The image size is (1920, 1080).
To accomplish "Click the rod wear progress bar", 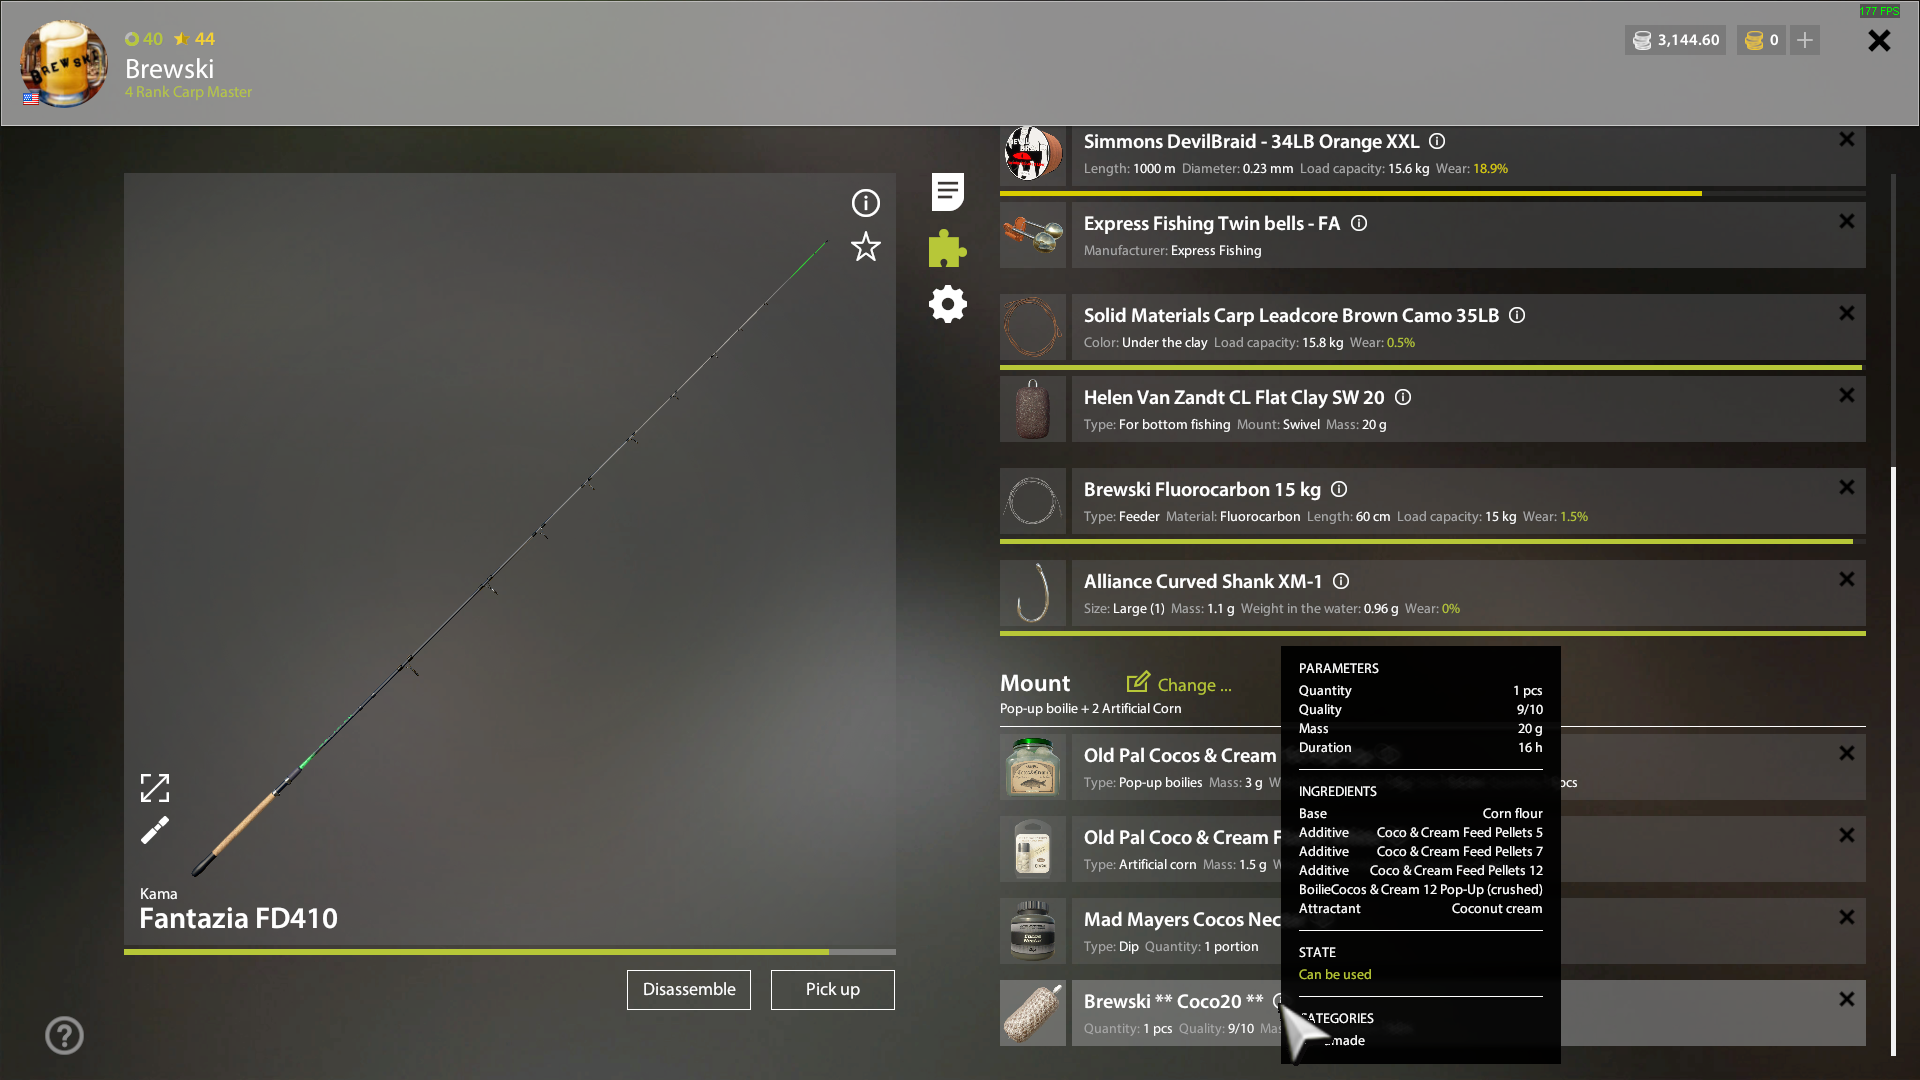I will [510, 952].
